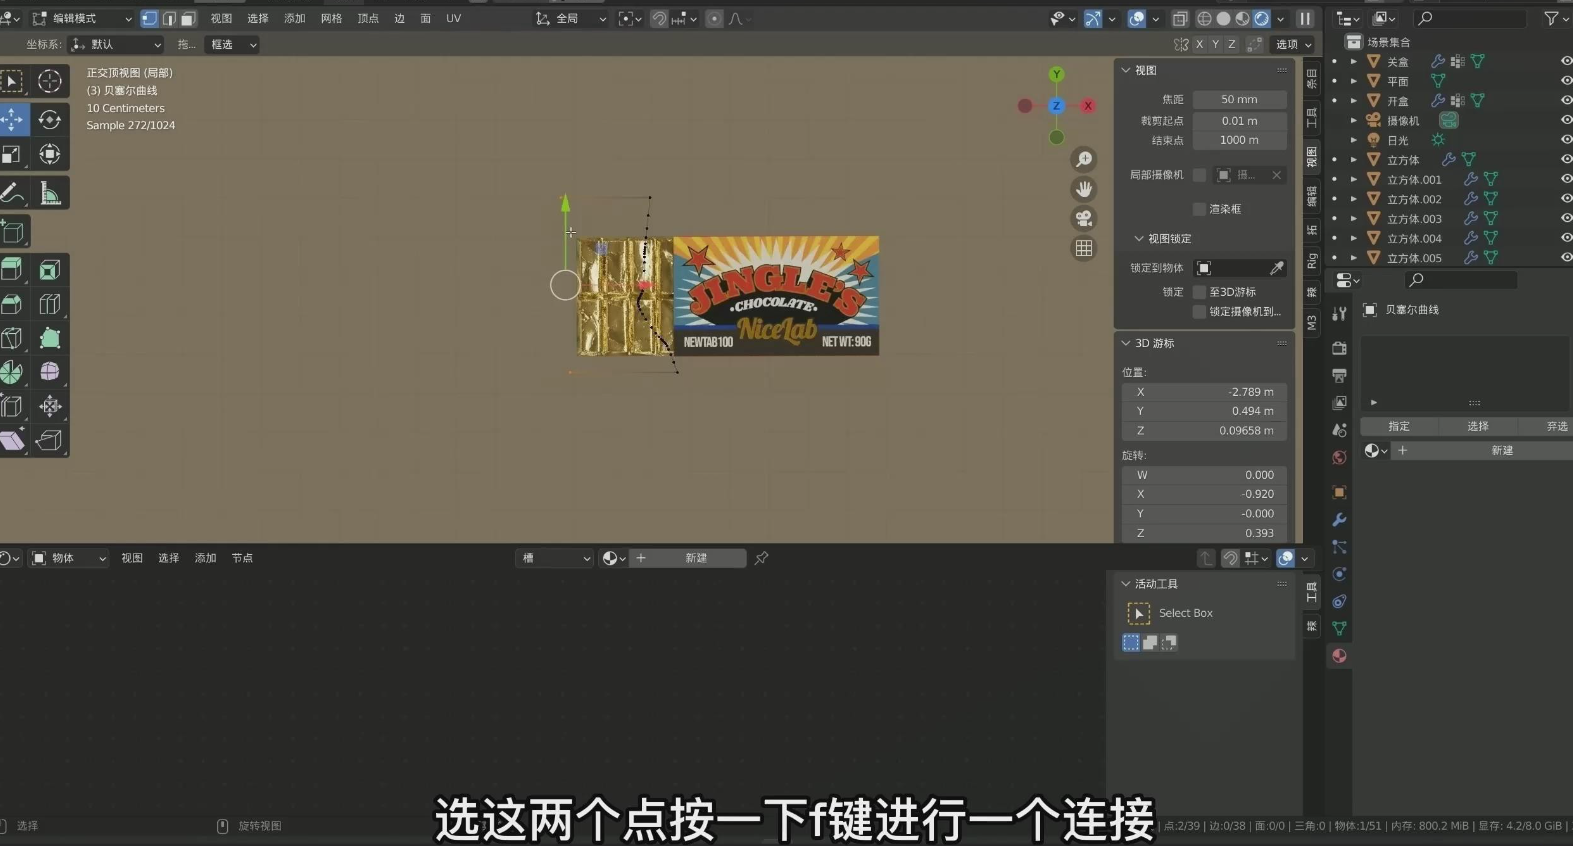Open the Material properties tab icon

pyautogui.click(x=1339, y=656)
